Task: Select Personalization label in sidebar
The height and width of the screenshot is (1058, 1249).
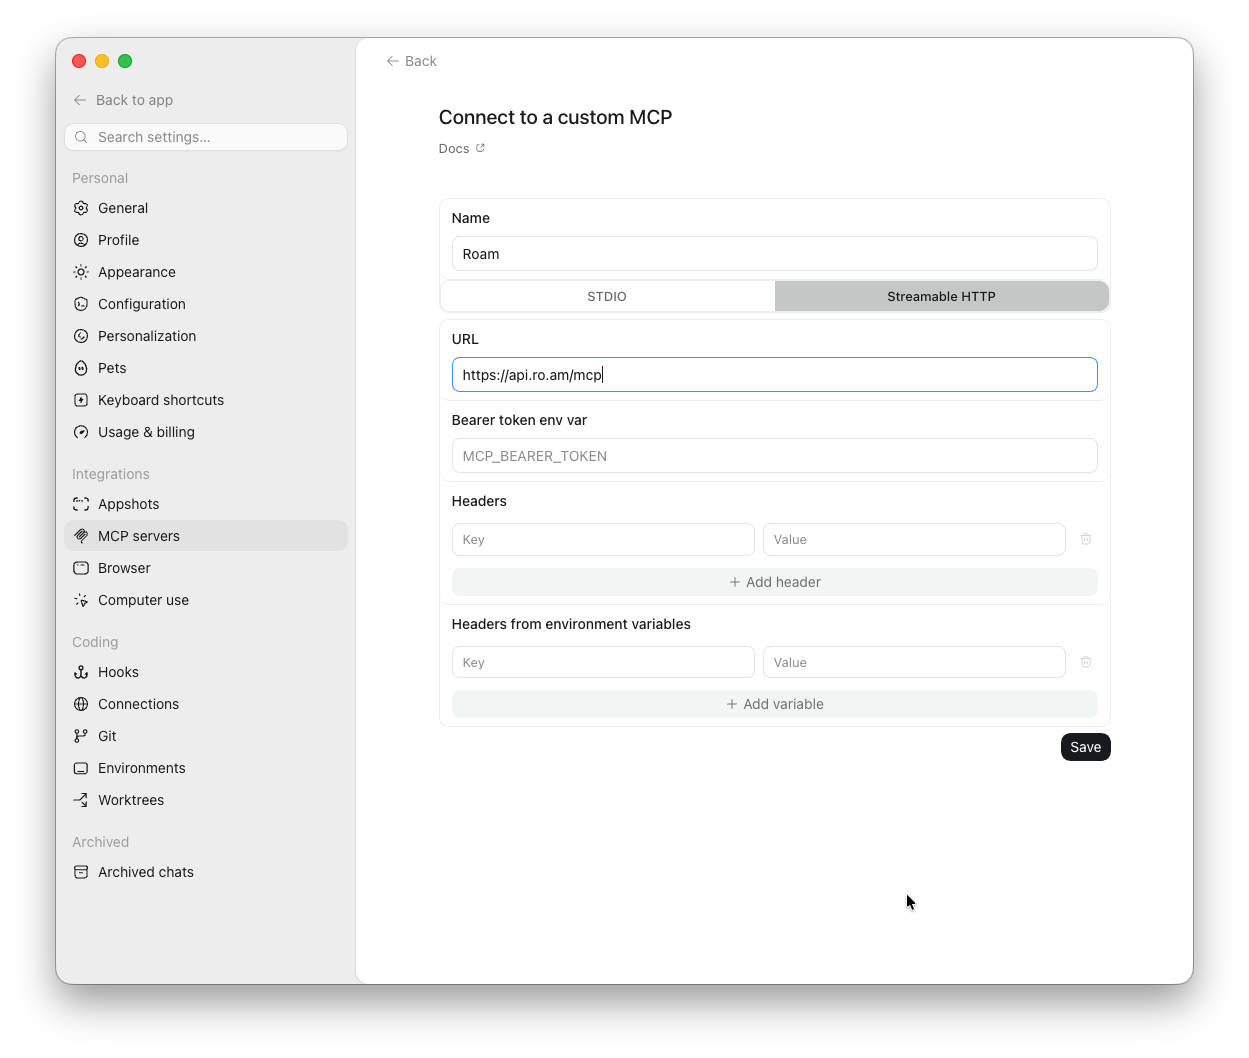Action: tap(147, 336)
